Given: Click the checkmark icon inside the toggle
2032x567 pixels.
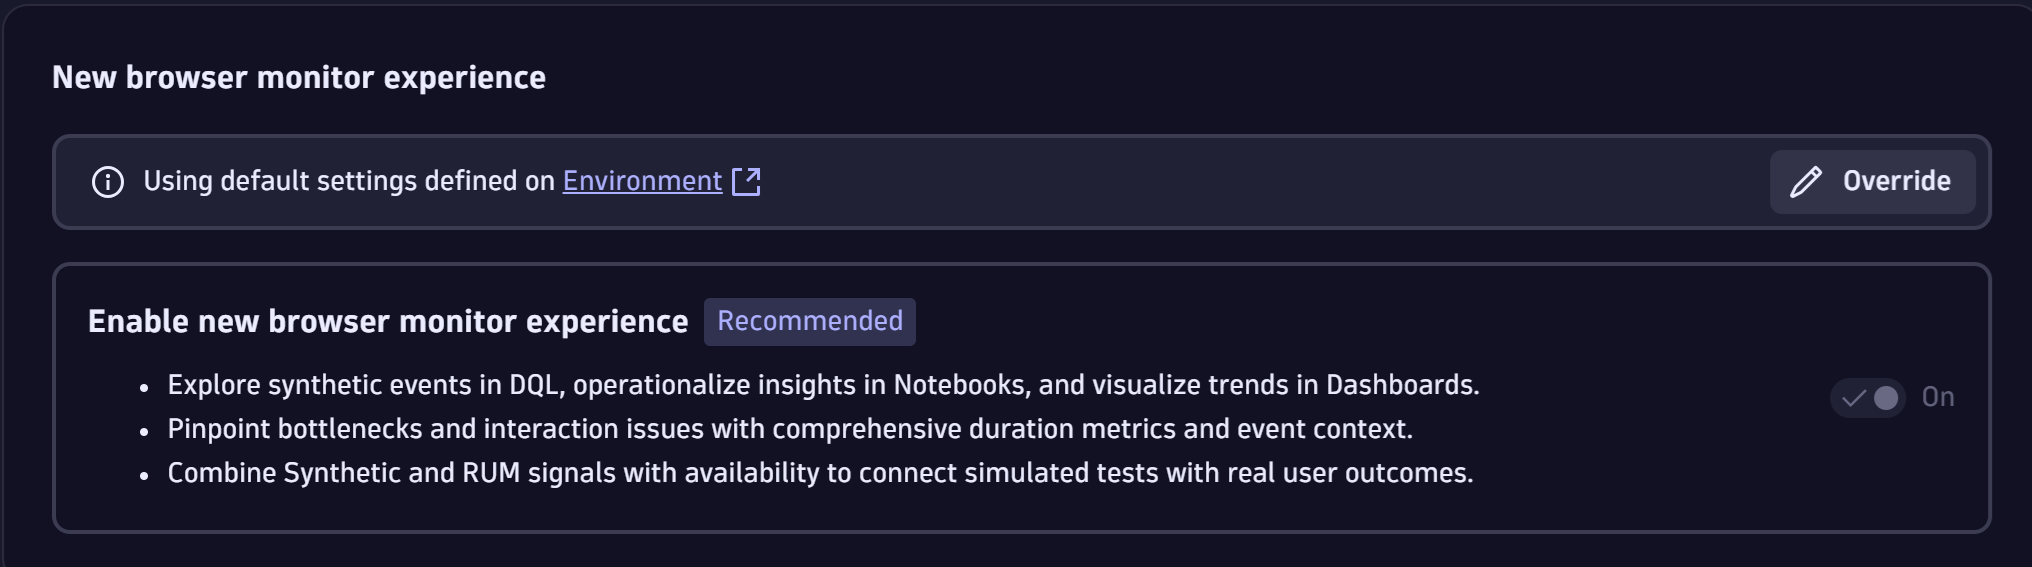Looking at the screenshot, I should [x=1853, y=398].
